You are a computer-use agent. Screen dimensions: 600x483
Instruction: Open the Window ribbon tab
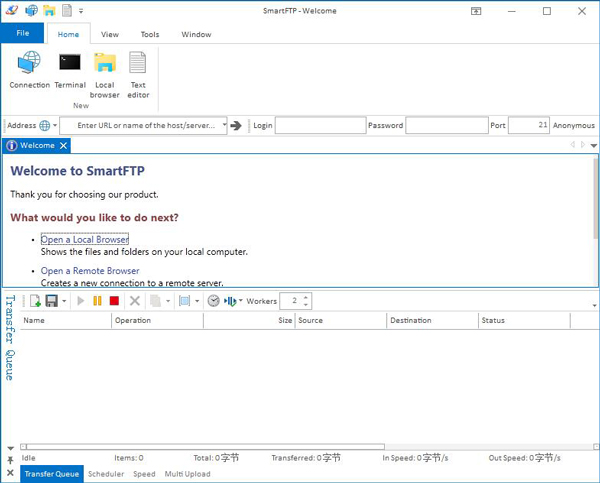tap(196, 34)
